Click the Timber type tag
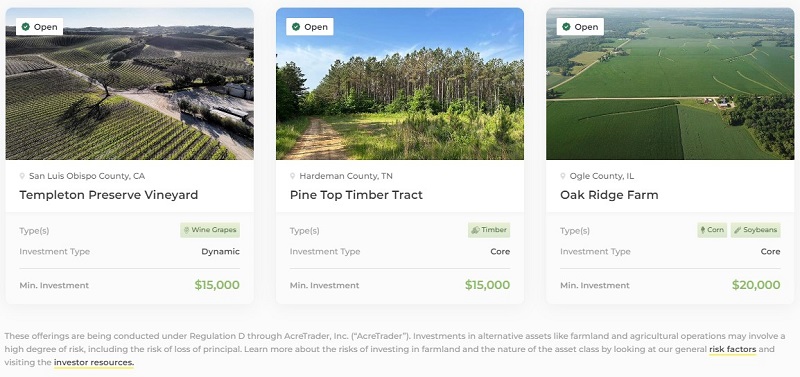 tap(489, 230)
